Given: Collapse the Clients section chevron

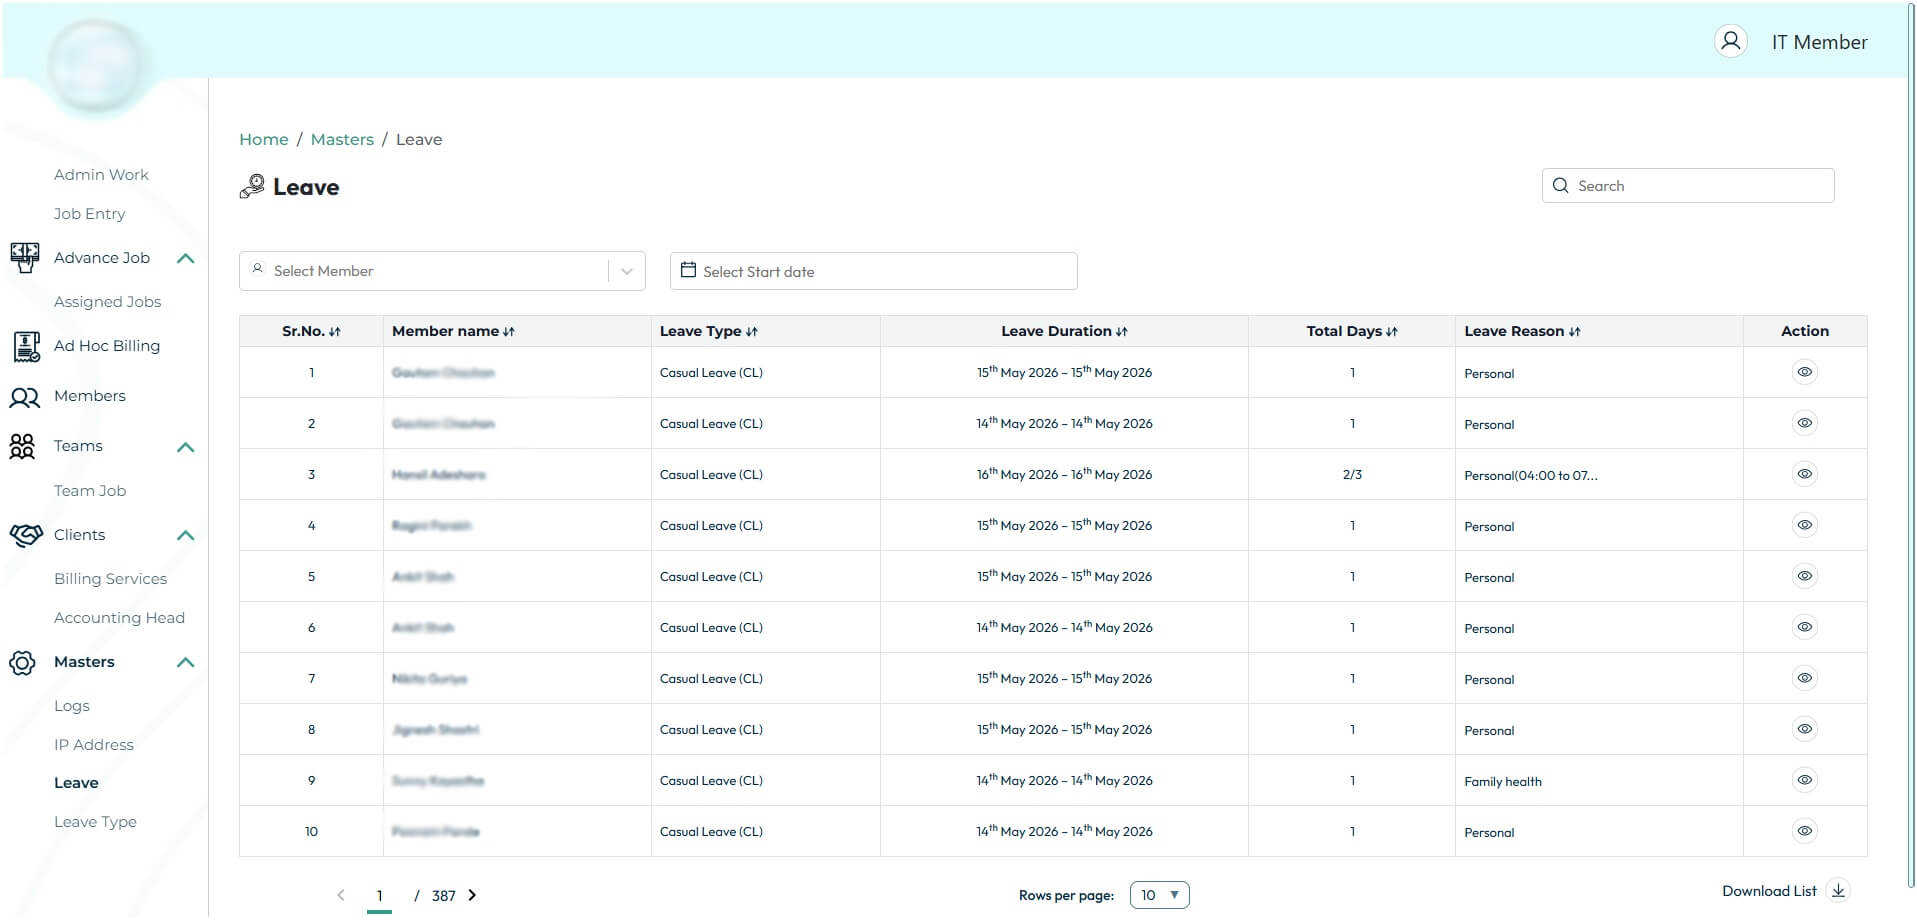Looking at the screenshot, I should pyautogui.click(x=185, y=536).
